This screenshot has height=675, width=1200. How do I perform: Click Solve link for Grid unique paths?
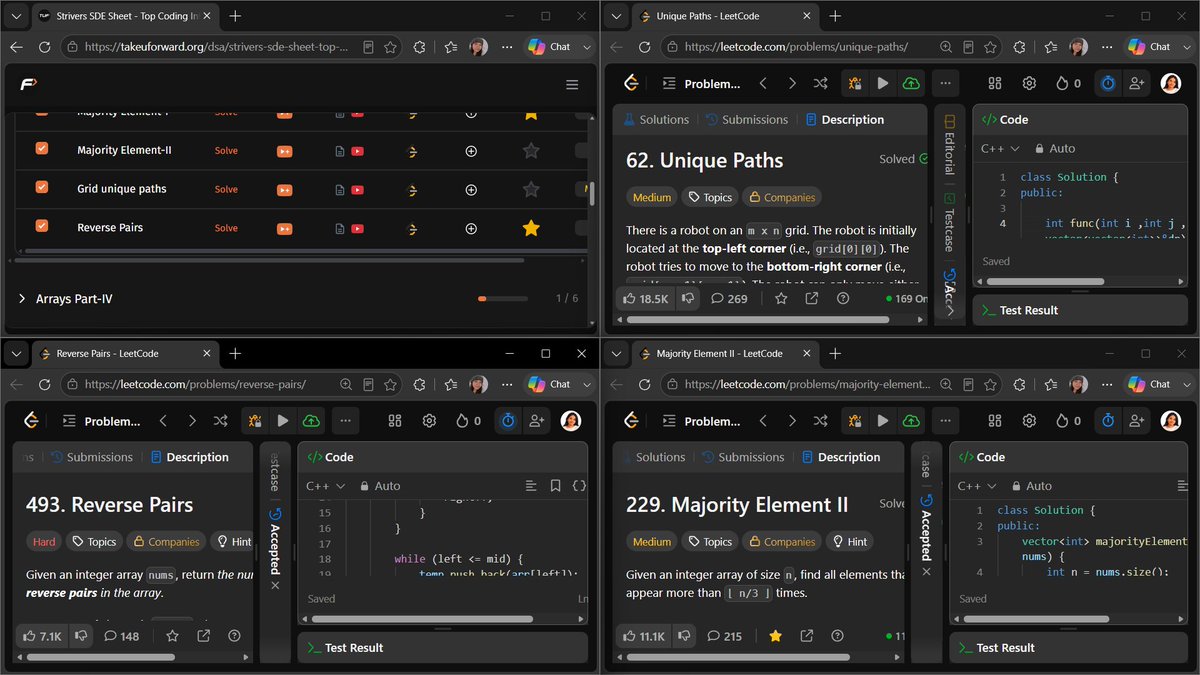point(226,189)
